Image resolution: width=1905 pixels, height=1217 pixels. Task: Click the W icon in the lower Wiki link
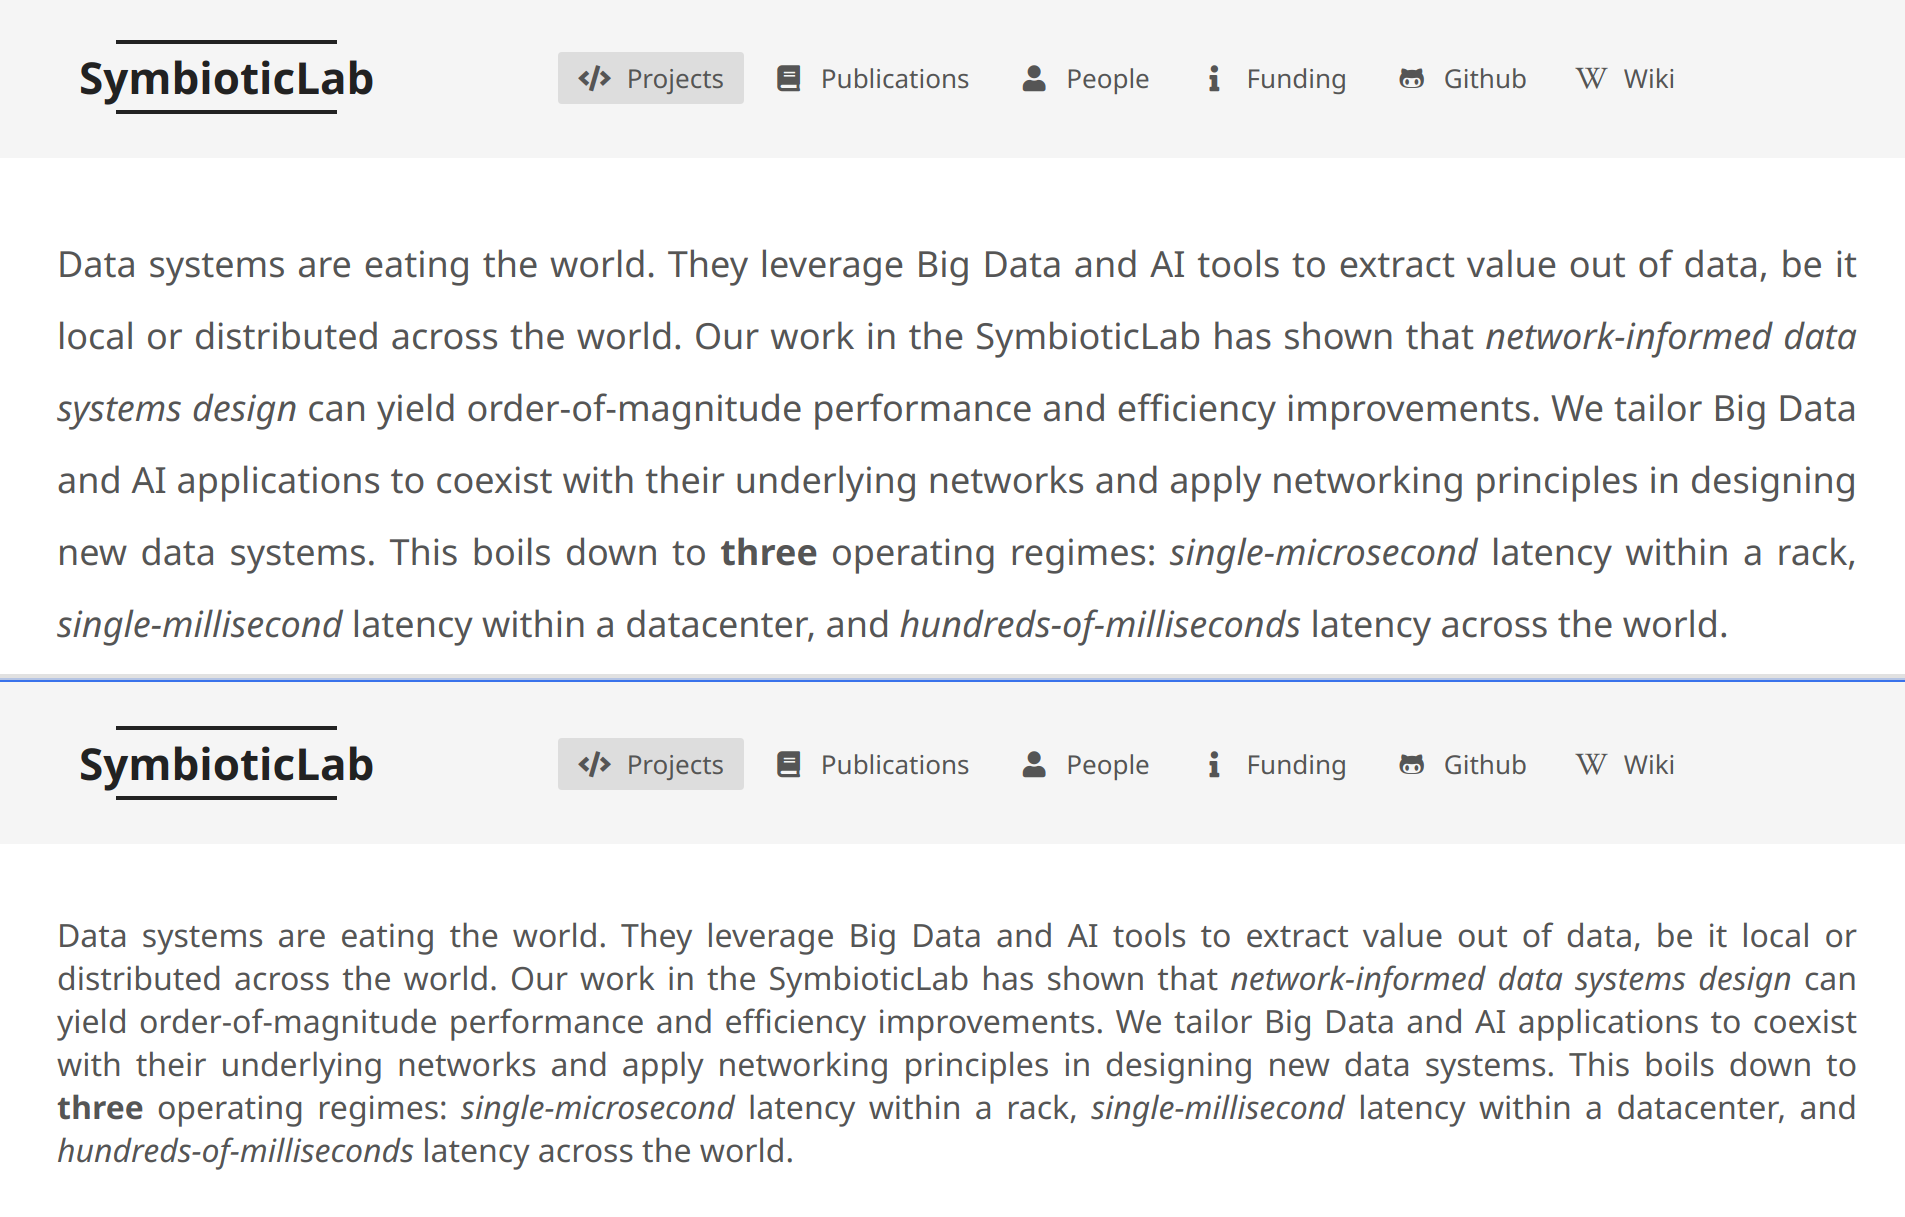click(x=1589, y=763)
